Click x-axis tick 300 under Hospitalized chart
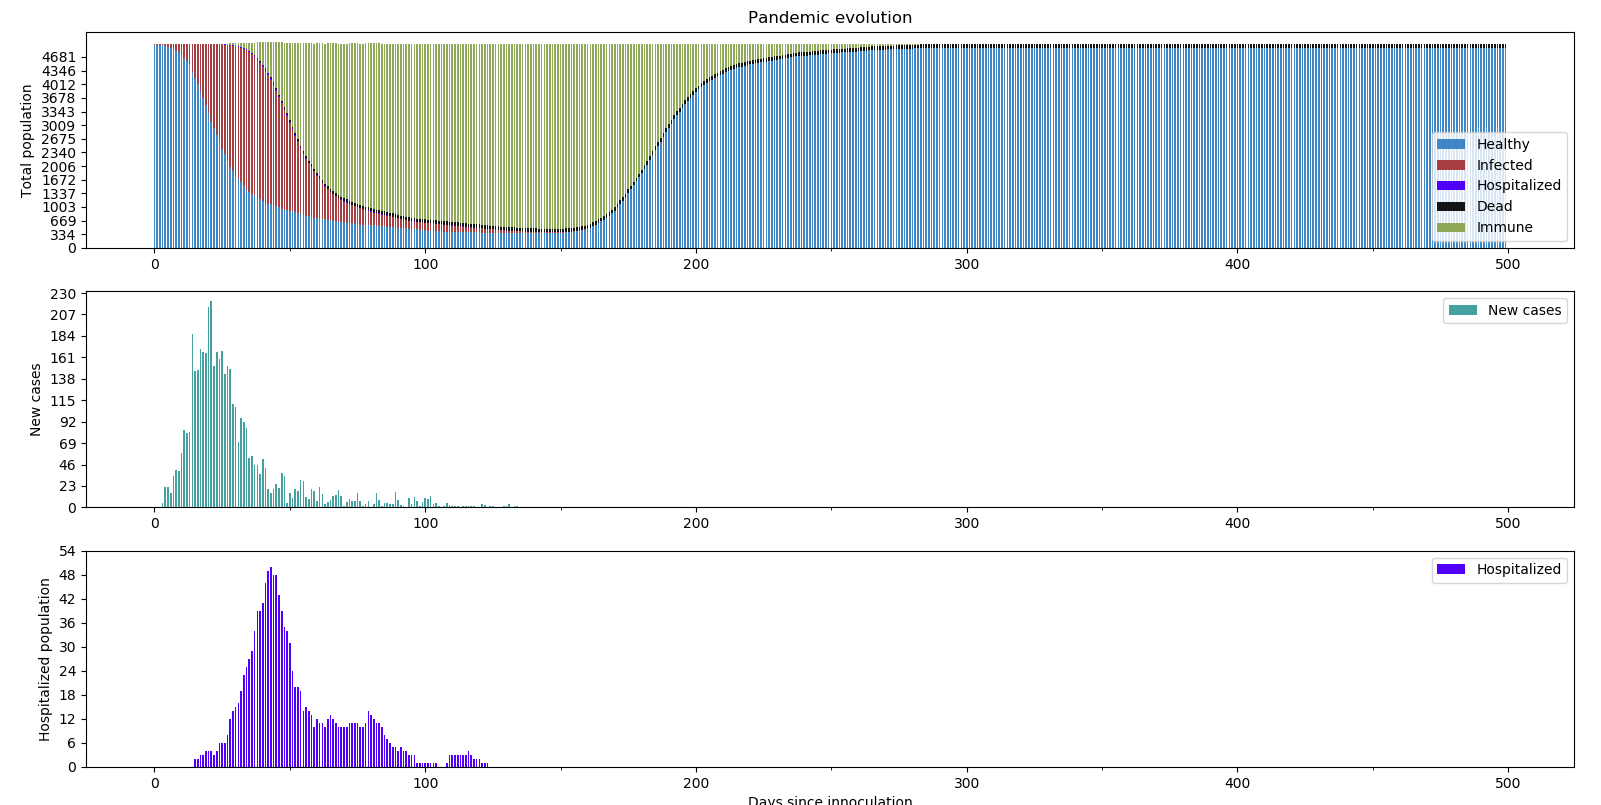This screenshot has height=805, width=1601. pos(966,783)
